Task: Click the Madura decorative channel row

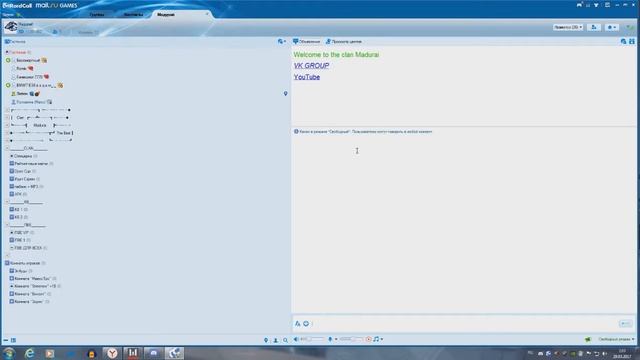Action: [x=40, y=125]
